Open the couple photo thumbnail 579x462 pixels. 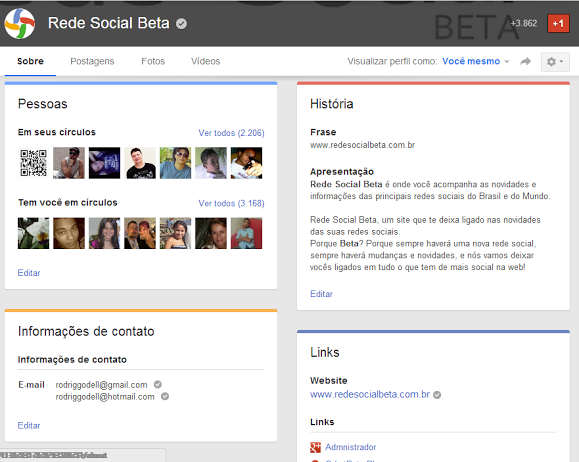[140, 233]
